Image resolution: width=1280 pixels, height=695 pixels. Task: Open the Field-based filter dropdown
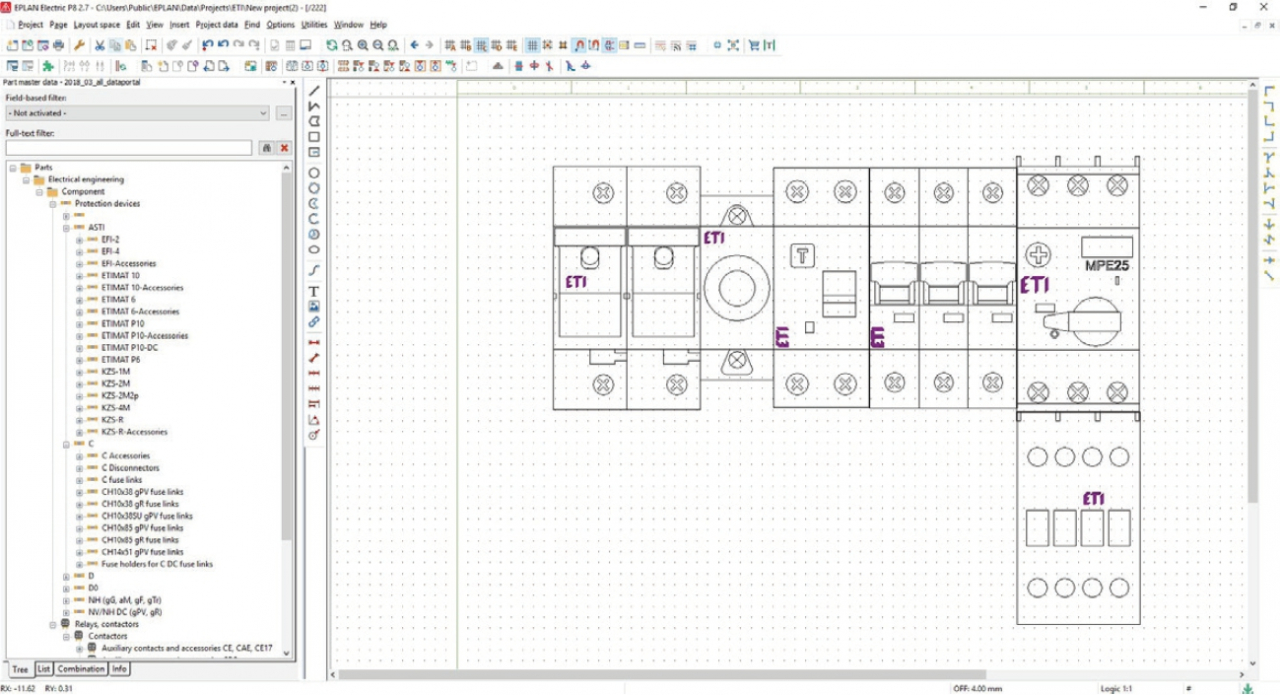[x=138, y=113]
